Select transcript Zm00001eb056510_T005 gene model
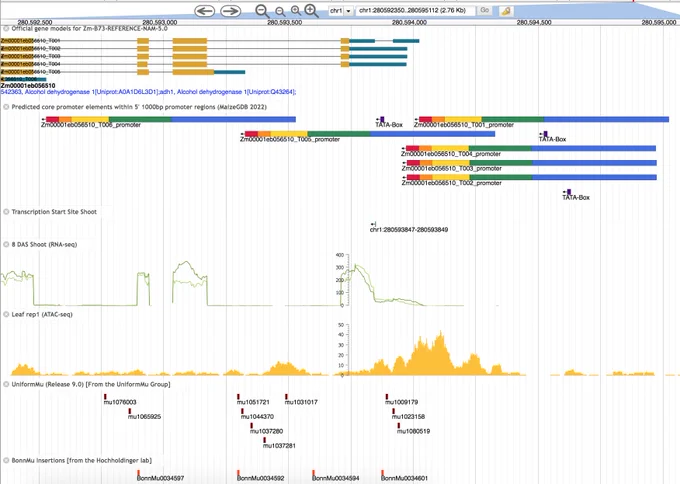 [123, 72]
